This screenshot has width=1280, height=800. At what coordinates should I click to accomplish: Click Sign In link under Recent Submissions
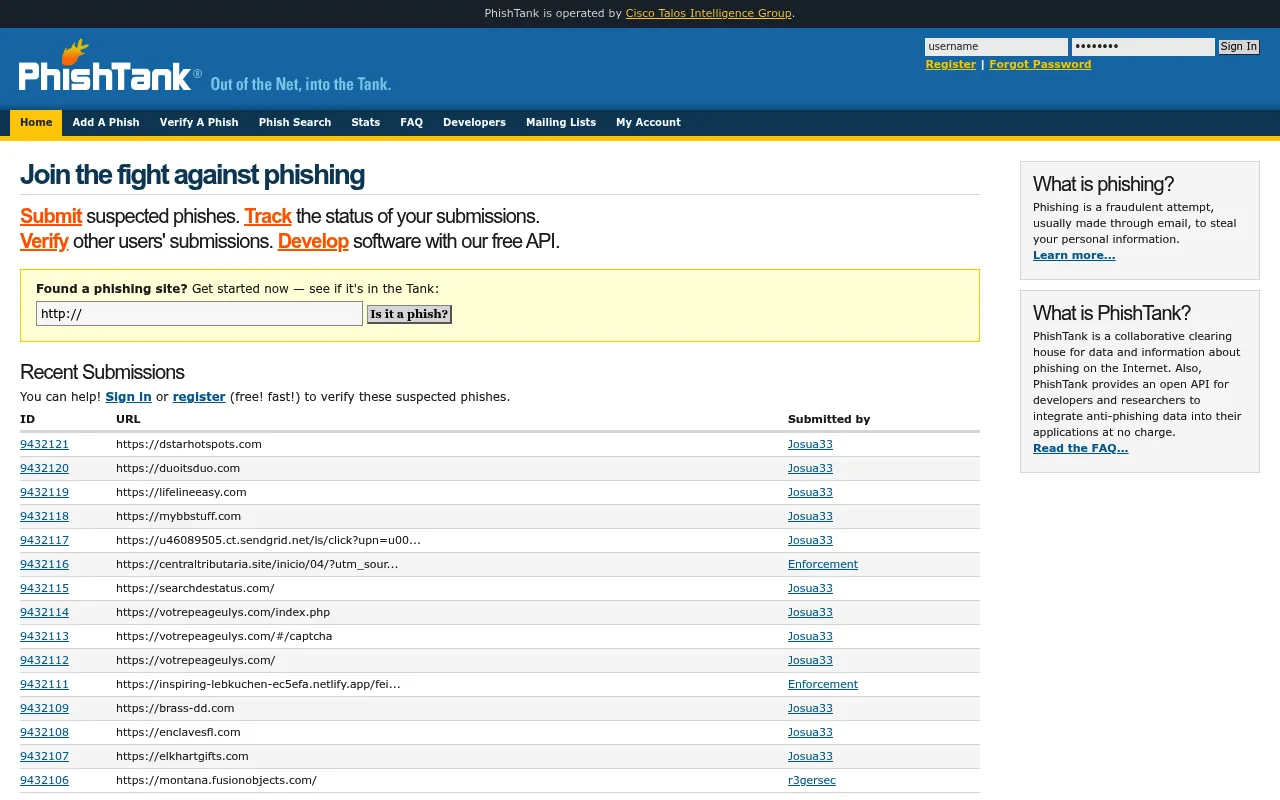click(x=128, y=397)
